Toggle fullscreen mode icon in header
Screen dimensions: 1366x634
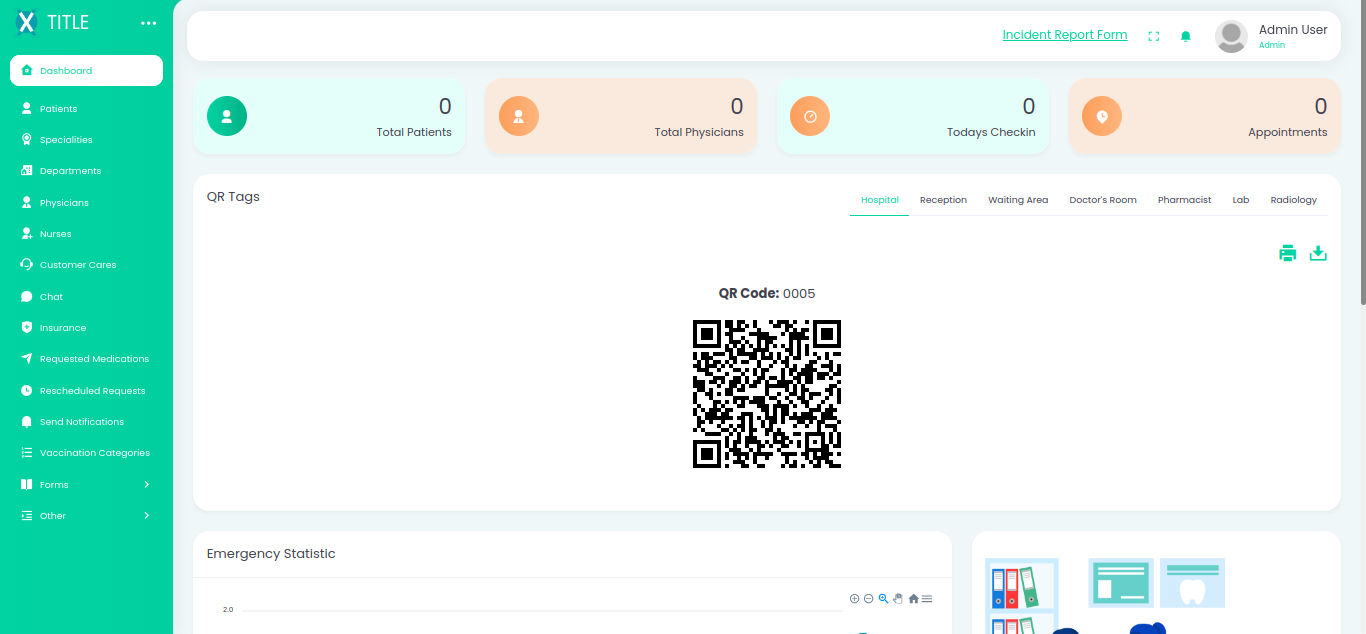1154,36
